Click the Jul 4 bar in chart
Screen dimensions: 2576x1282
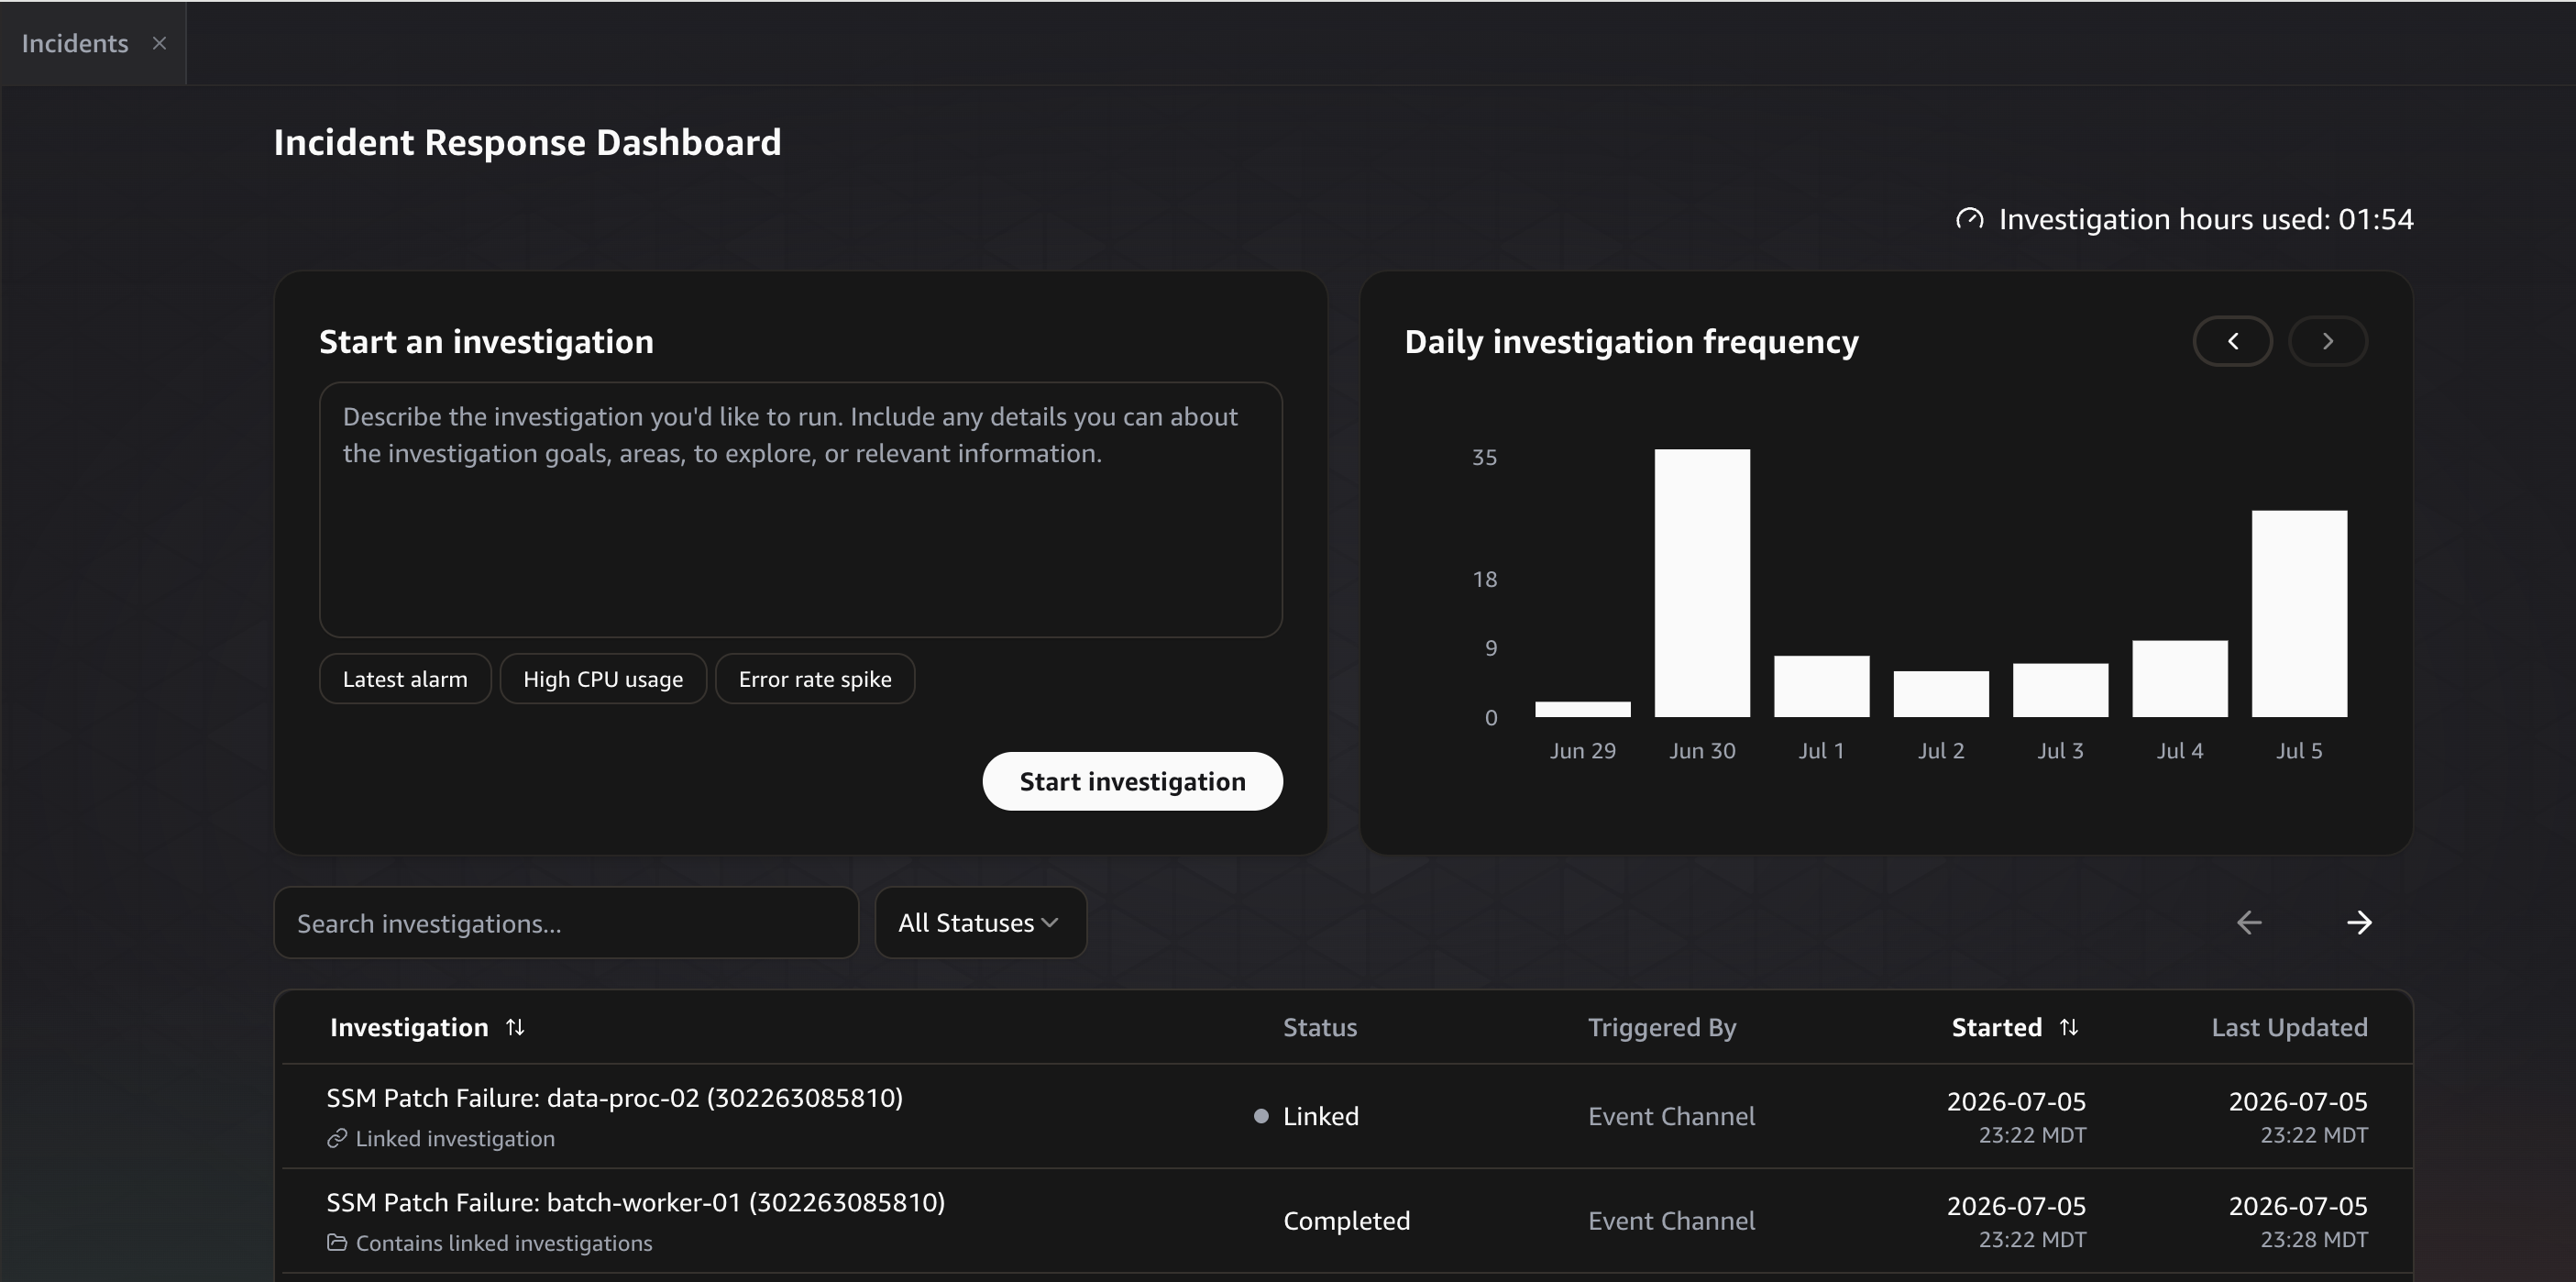2180,679
